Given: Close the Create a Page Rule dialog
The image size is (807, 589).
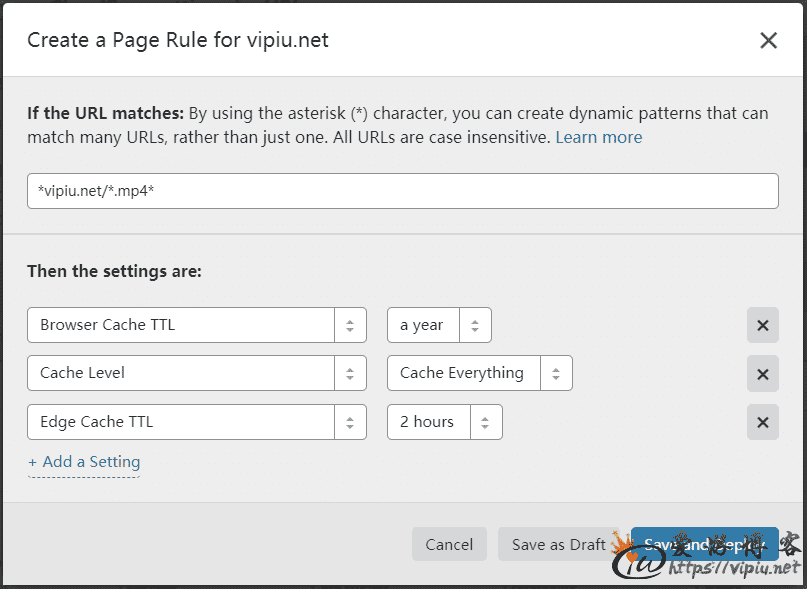Looking at the screenshot, I should [x=768, y=40].
